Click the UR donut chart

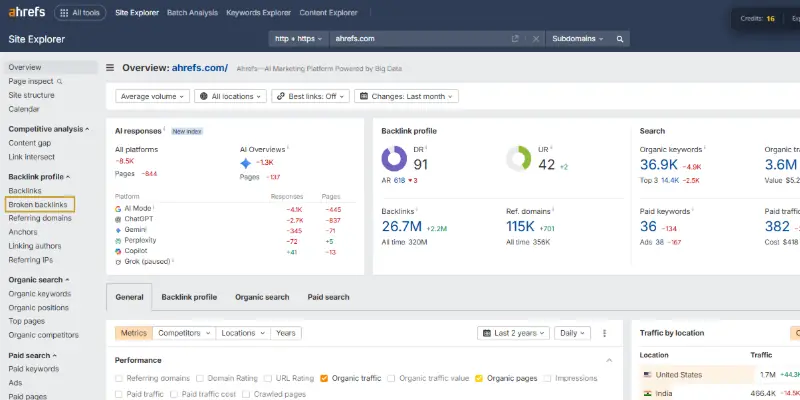pyautogui.click(x=519, y=159)
